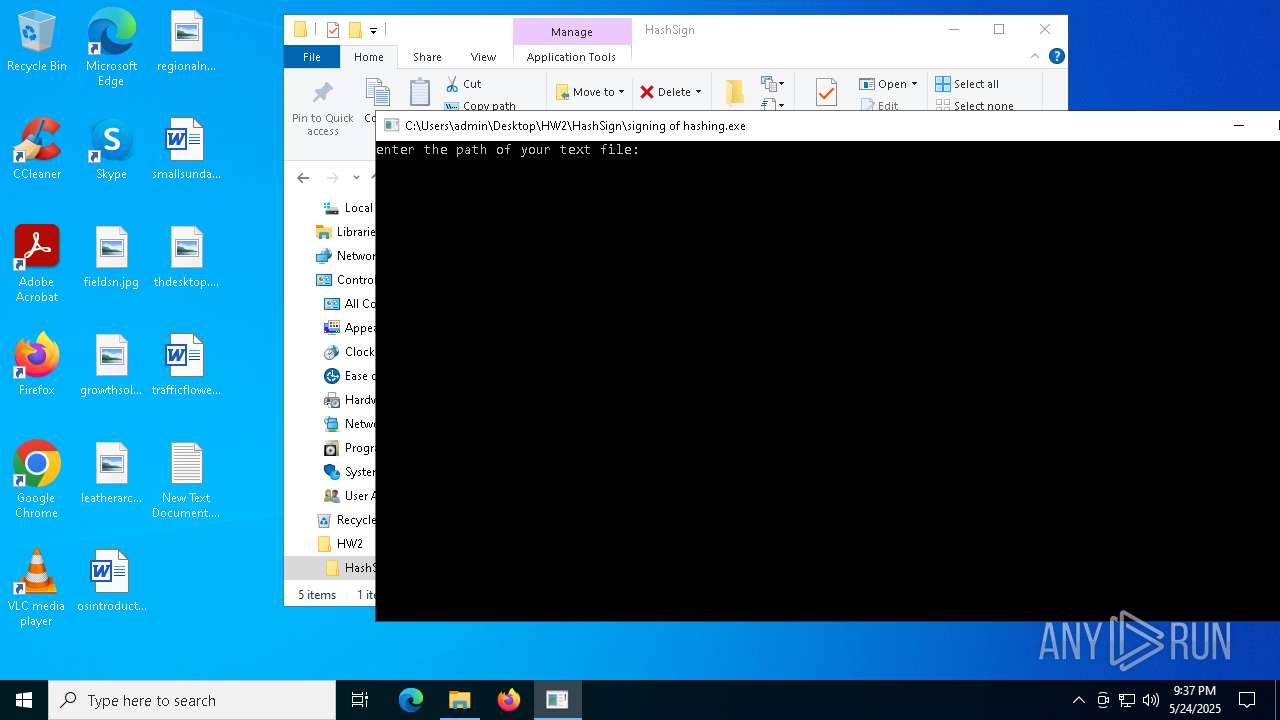Select the thdesktop image file

pos(186,258)
